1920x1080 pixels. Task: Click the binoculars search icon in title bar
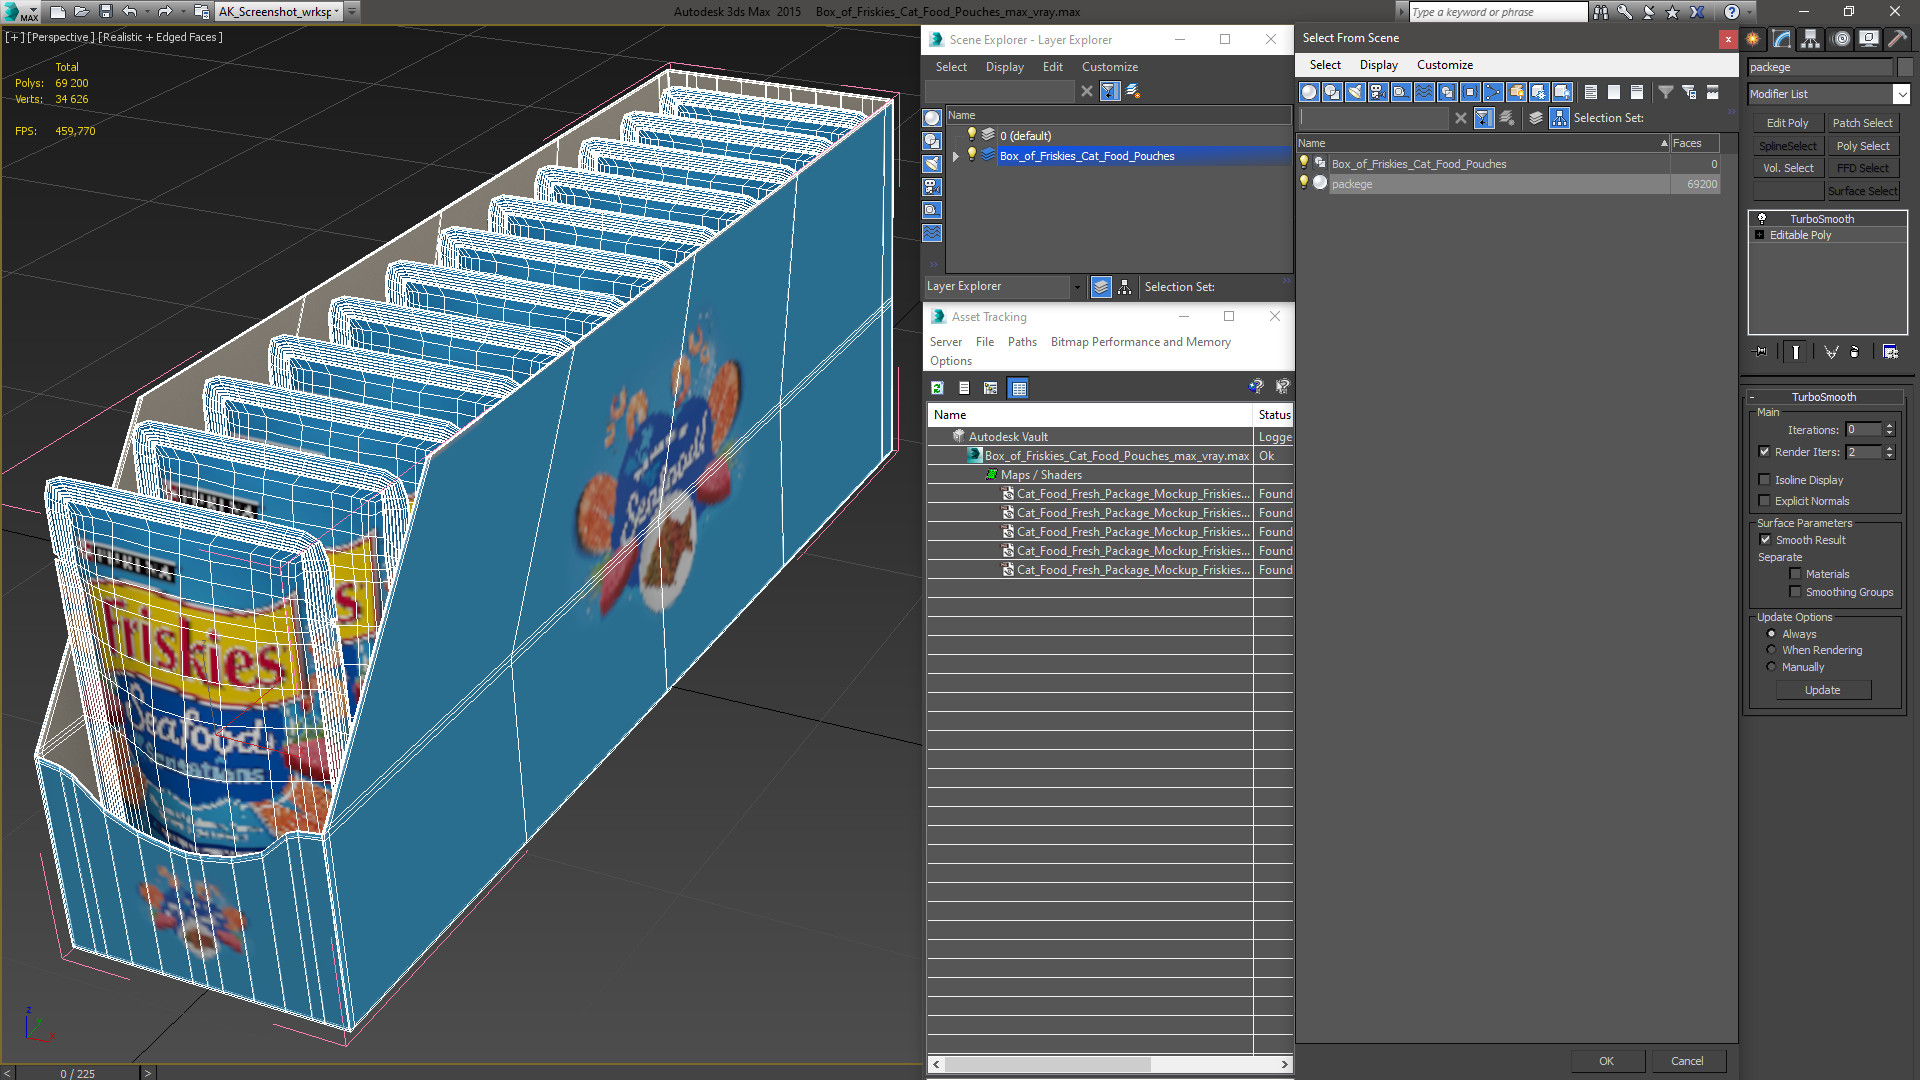click(1601, 12)
